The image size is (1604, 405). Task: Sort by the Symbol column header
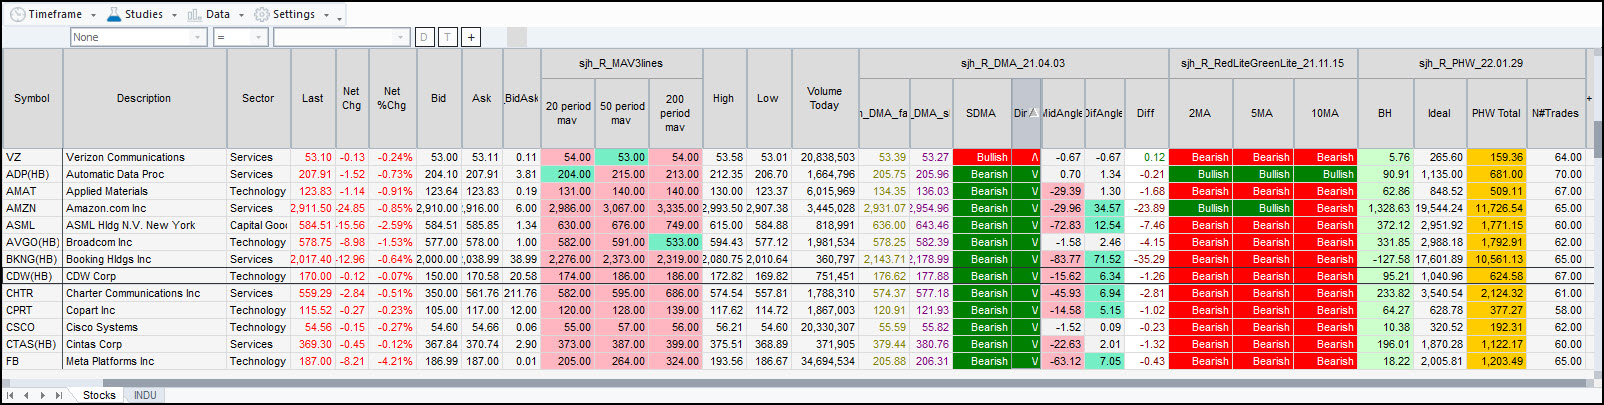tap(32, 98)
